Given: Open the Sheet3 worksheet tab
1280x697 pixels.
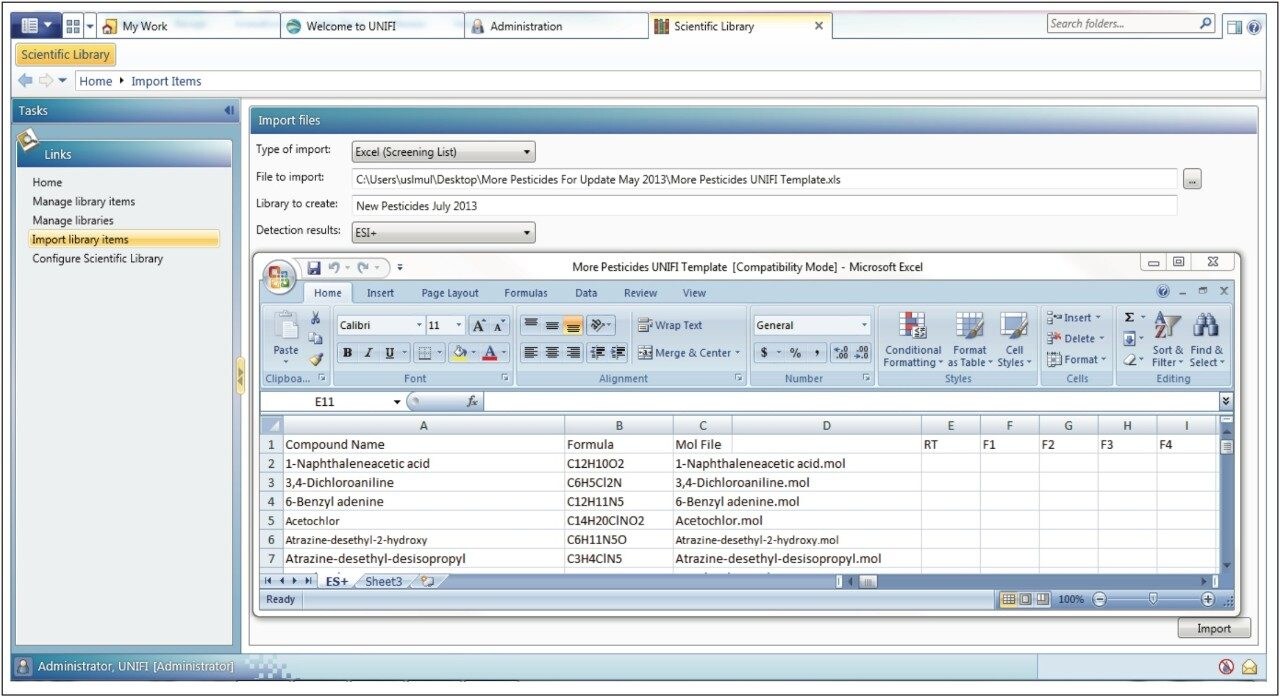Looking at the screenshot, I should 384,581.
